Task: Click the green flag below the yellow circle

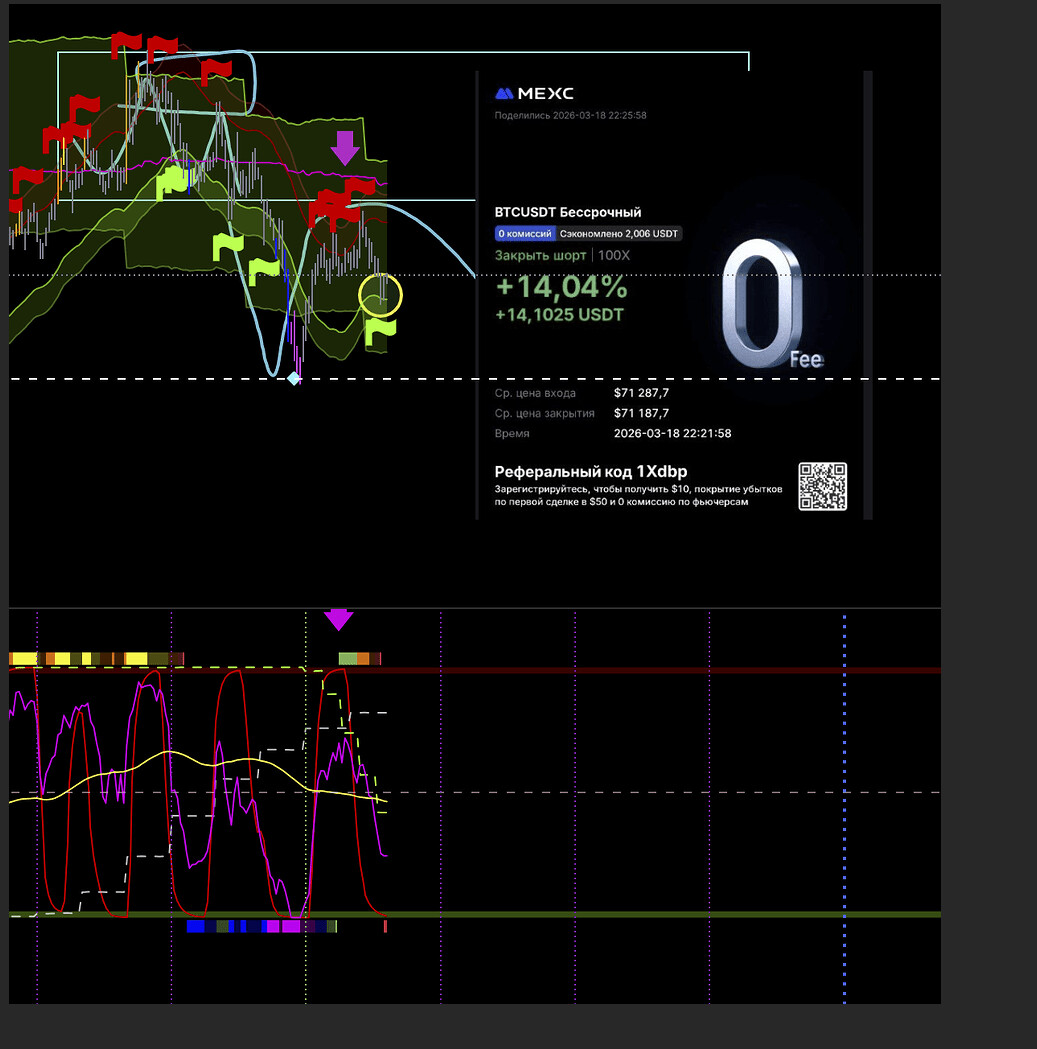Action: (x=380, y=331)
